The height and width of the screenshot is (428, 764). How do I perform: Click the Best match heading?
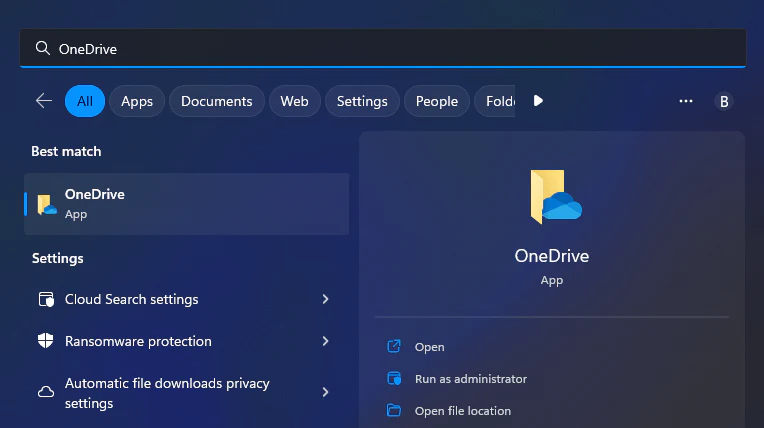pyautogui.click(x=66, y=152)
